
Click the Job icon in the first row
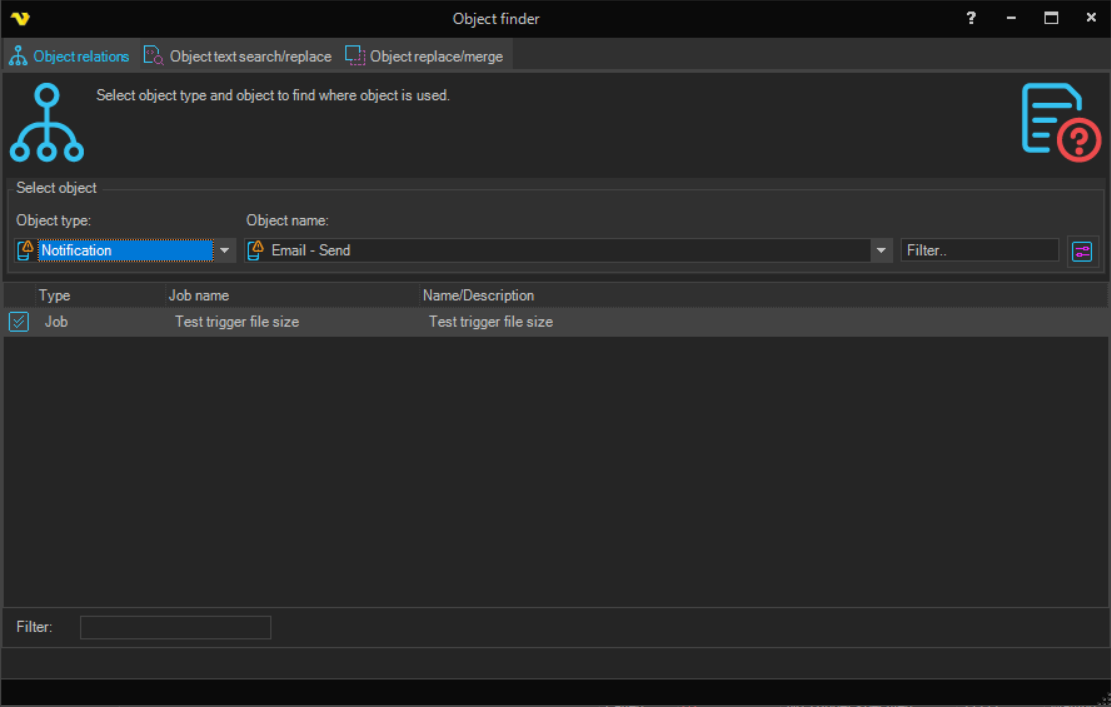[x=19, y=322]
